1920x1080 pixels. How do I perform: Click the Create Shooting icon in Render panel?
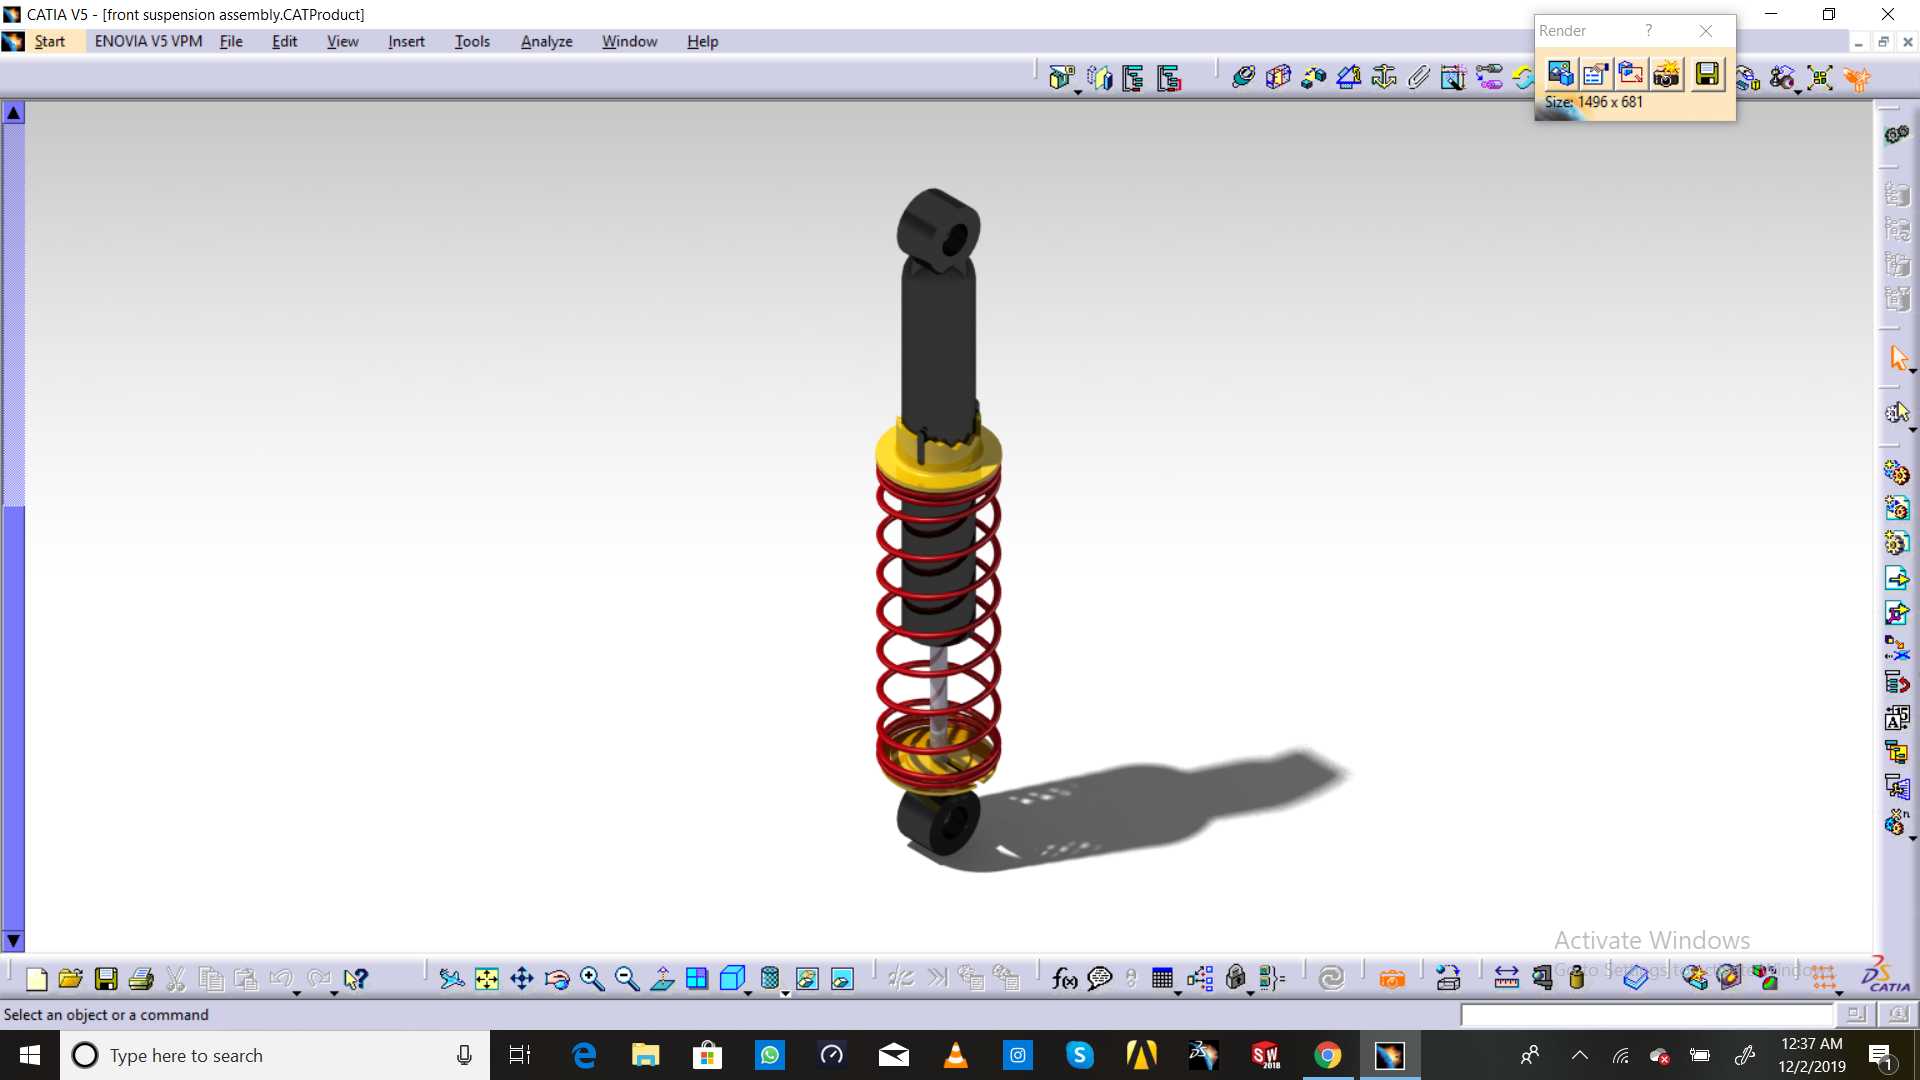click(x=1560, y=74)
